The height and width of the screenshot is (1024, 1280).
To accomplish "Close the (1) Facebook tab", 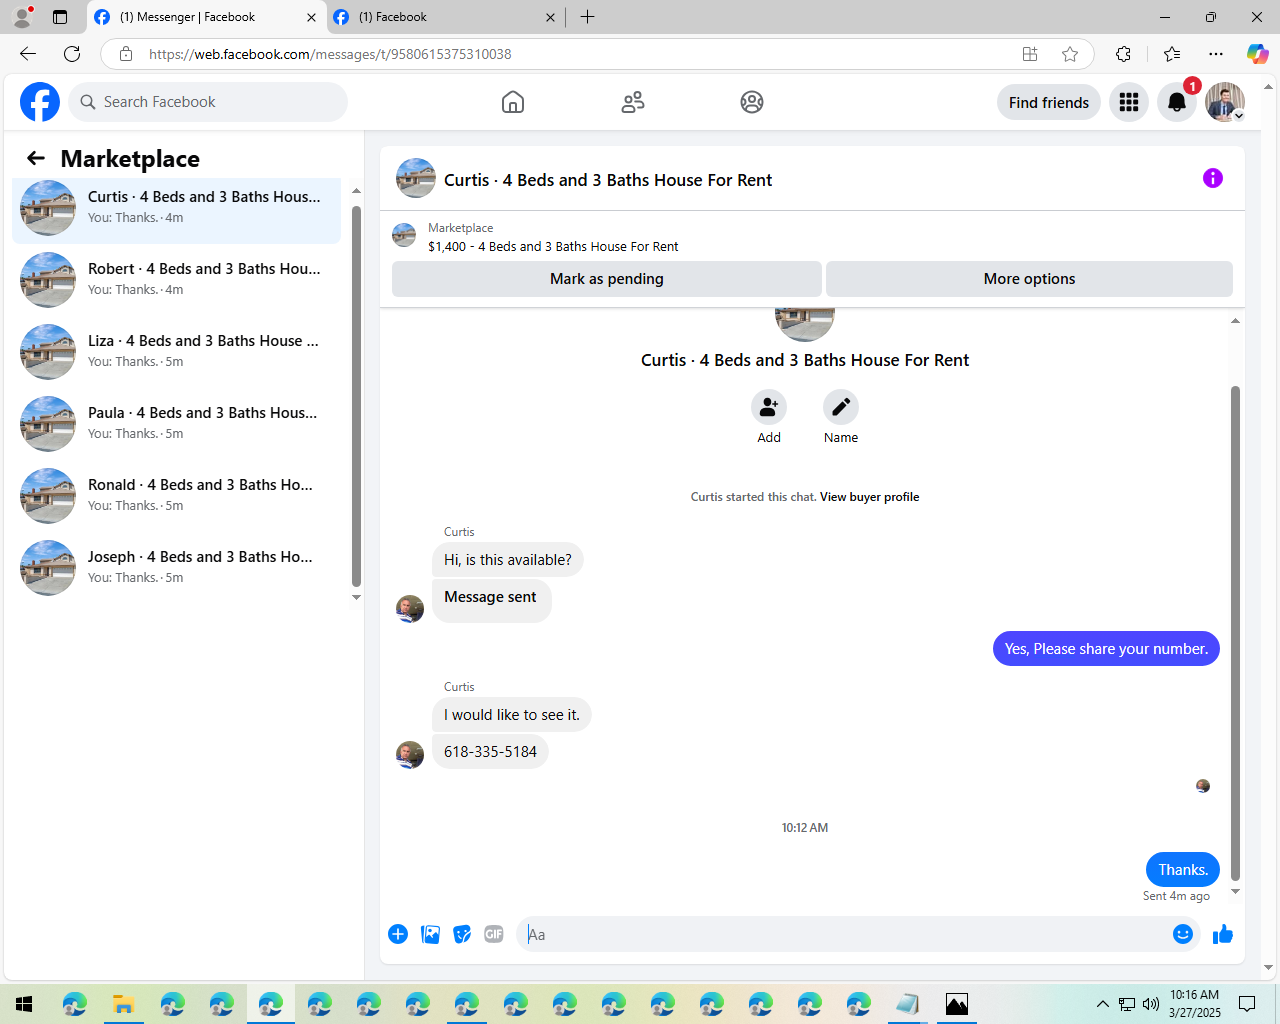I will click(x=550, y=17).
